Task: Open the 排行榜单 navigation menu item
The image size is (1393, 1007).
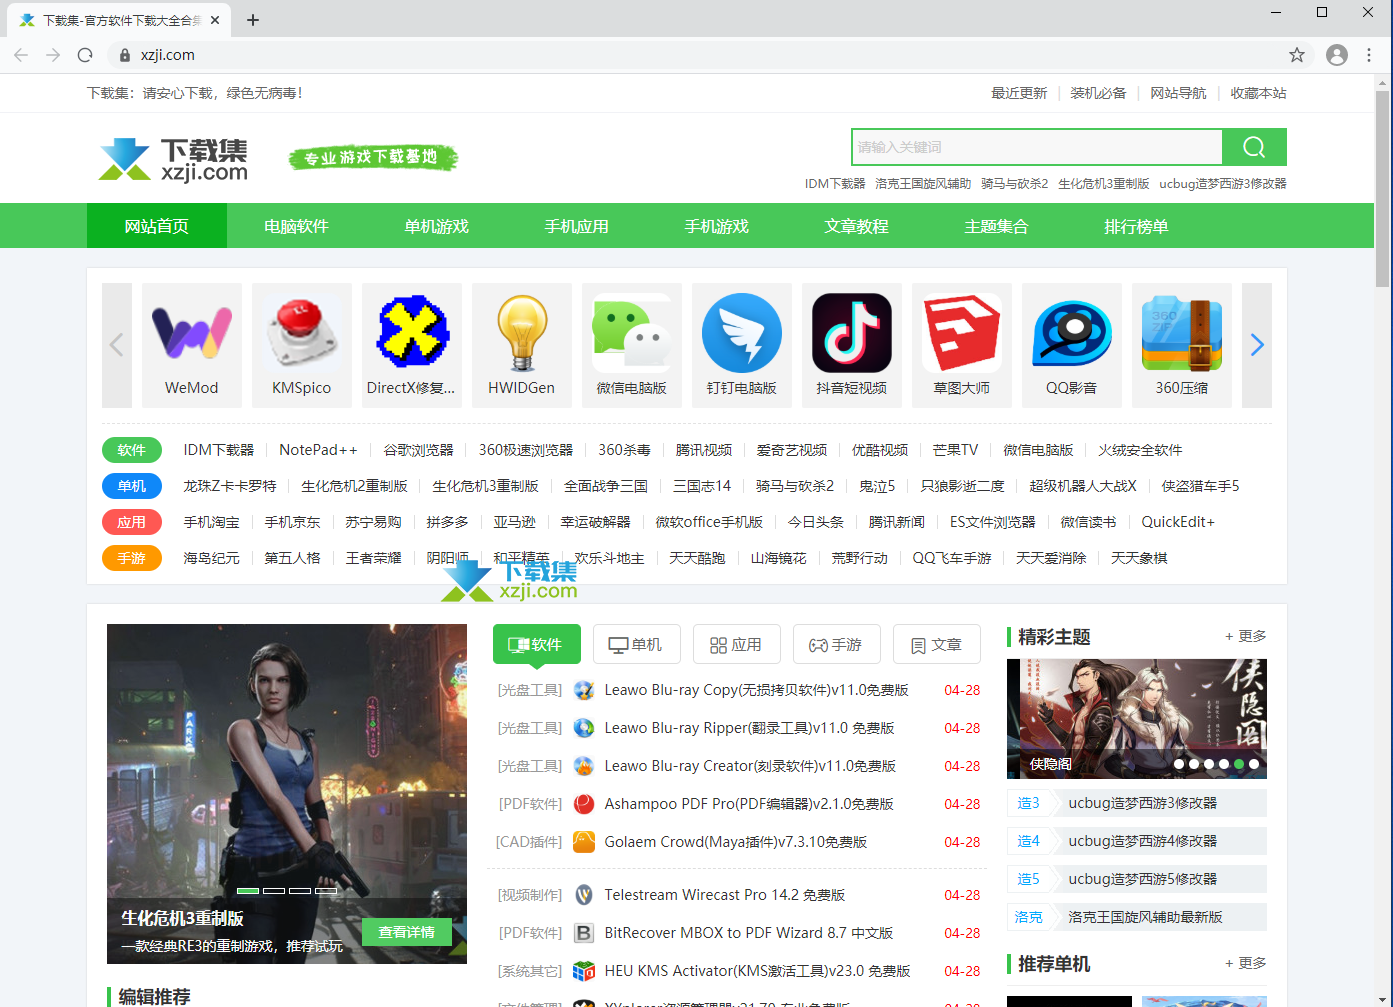Action: 1136,226
